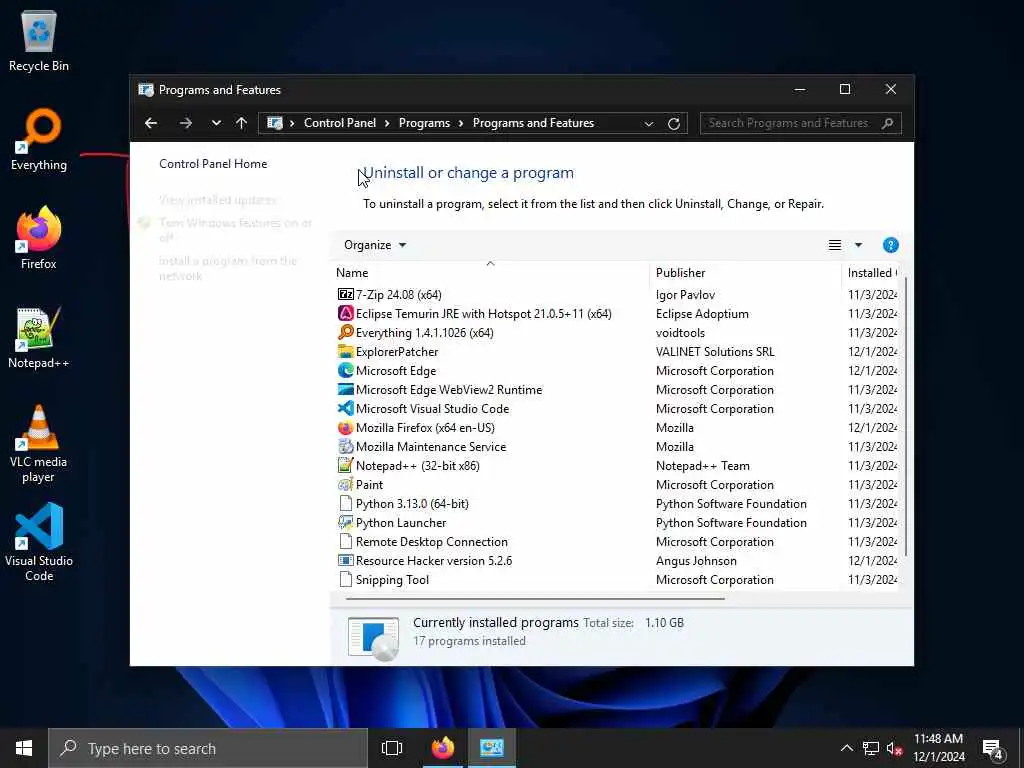The image size is (1024, 768).
Task: Open the Recycle Bin desktop icon
Action: point(39,41)
